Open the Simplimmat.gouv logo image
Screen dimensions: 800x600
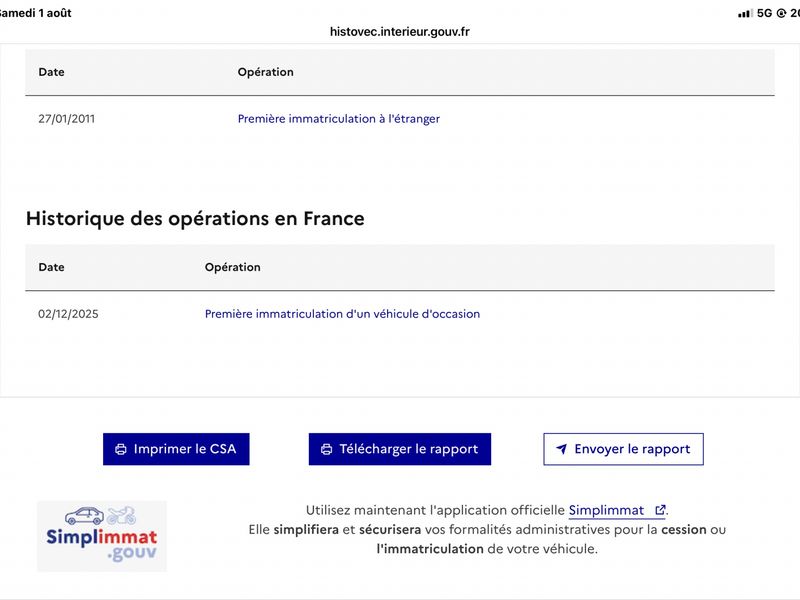102,536
